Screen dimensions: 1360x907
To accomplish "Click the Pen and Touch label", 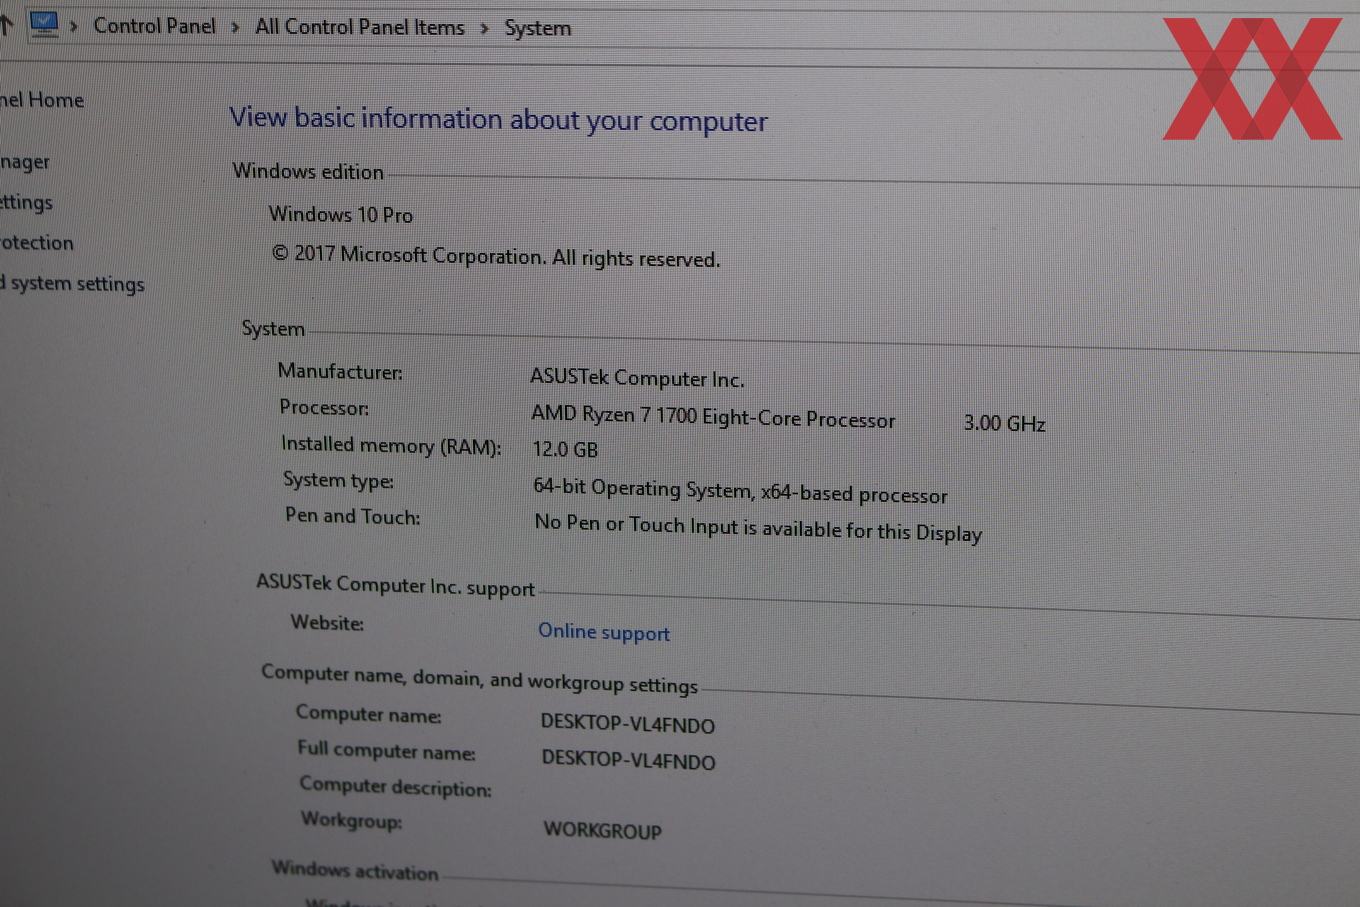I will click(x=352, y=516).
